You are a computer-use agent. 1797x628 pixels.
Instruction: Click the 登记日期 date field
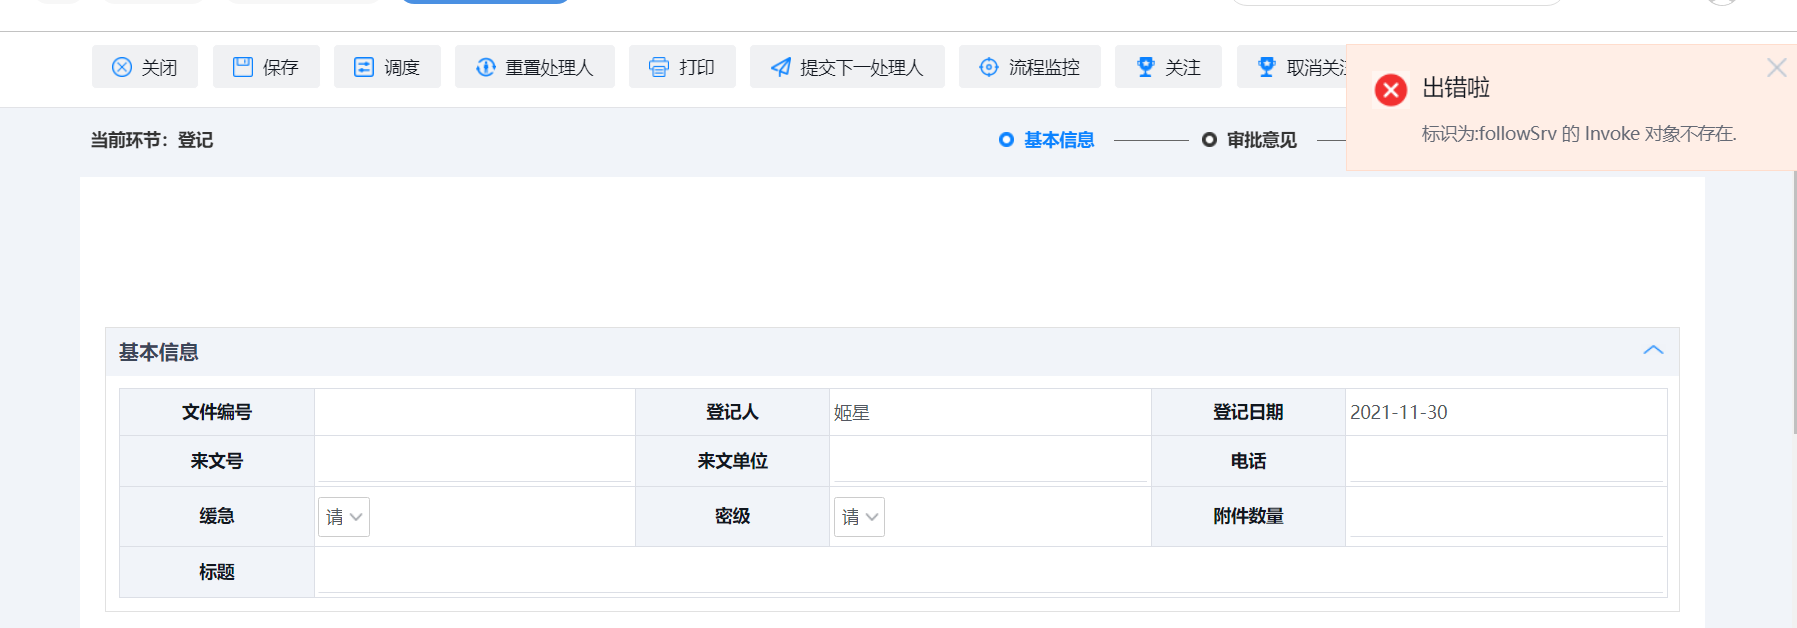tap(1504, 412)
